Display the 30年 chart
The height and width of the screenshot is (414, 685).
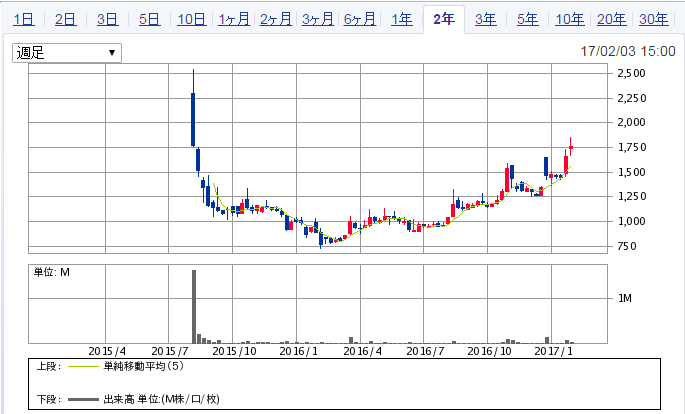653,19
